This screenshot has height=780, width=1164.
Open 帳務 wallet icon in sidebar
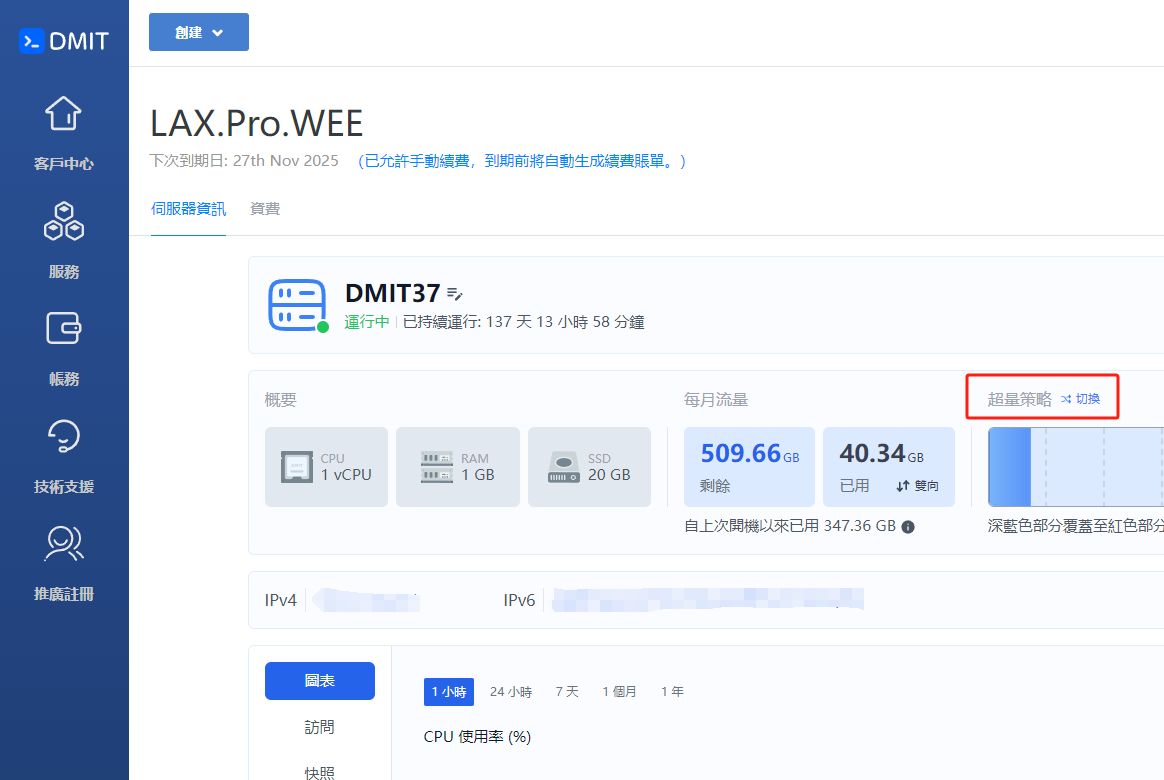[64, 328]
